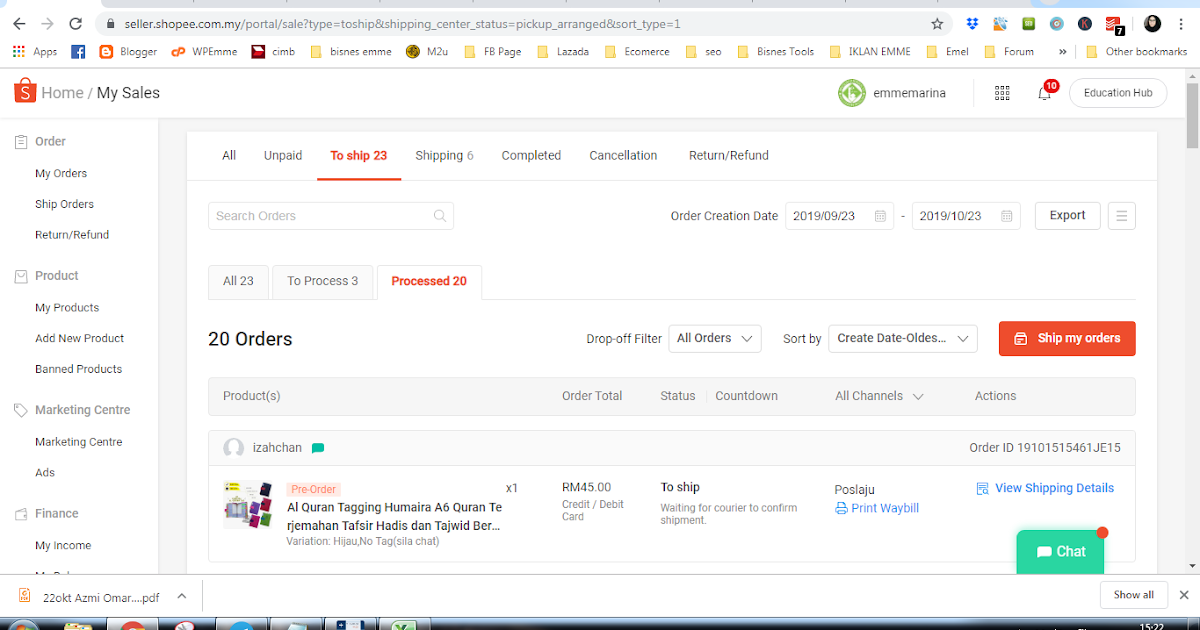Open My Products in sidebar
The height and width of the screenshot is (630, 1200).
click(67, 308)
